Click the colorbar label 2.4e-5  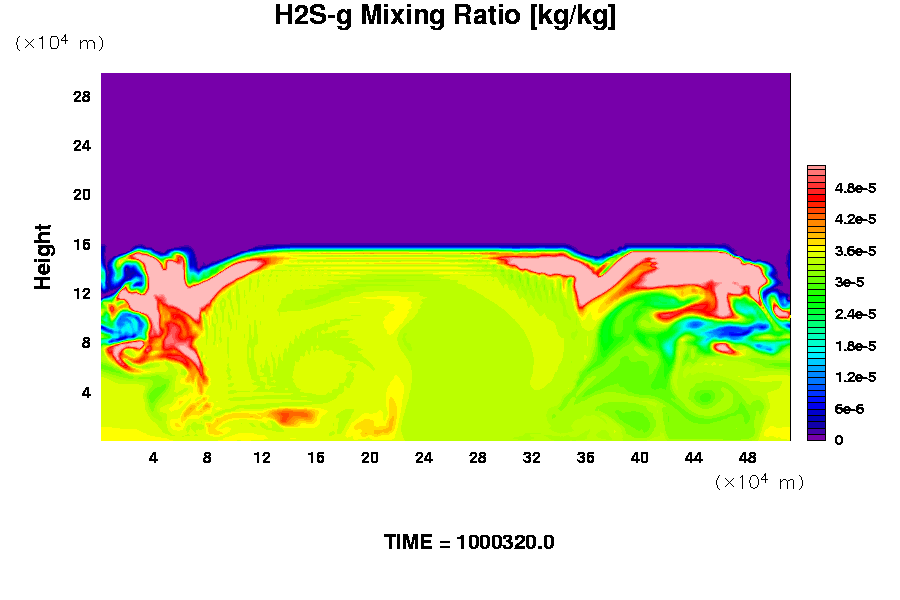(855, 314)
